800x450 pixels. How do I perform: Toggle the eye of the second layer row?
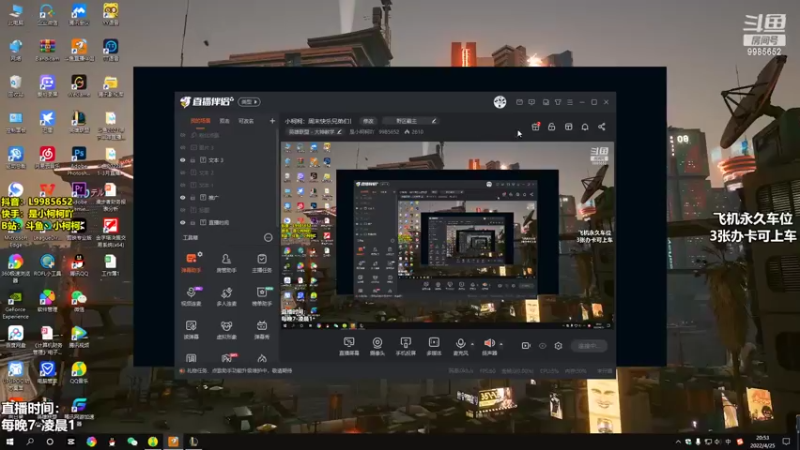tap(183, 147)
